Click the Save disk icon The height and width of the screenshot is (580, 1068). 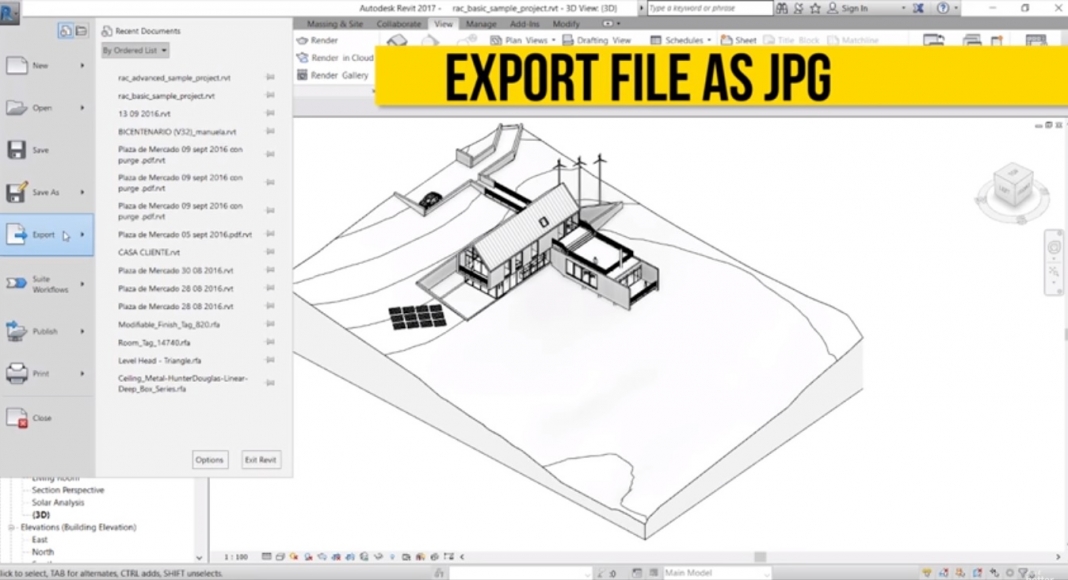[x=17, y=150]
